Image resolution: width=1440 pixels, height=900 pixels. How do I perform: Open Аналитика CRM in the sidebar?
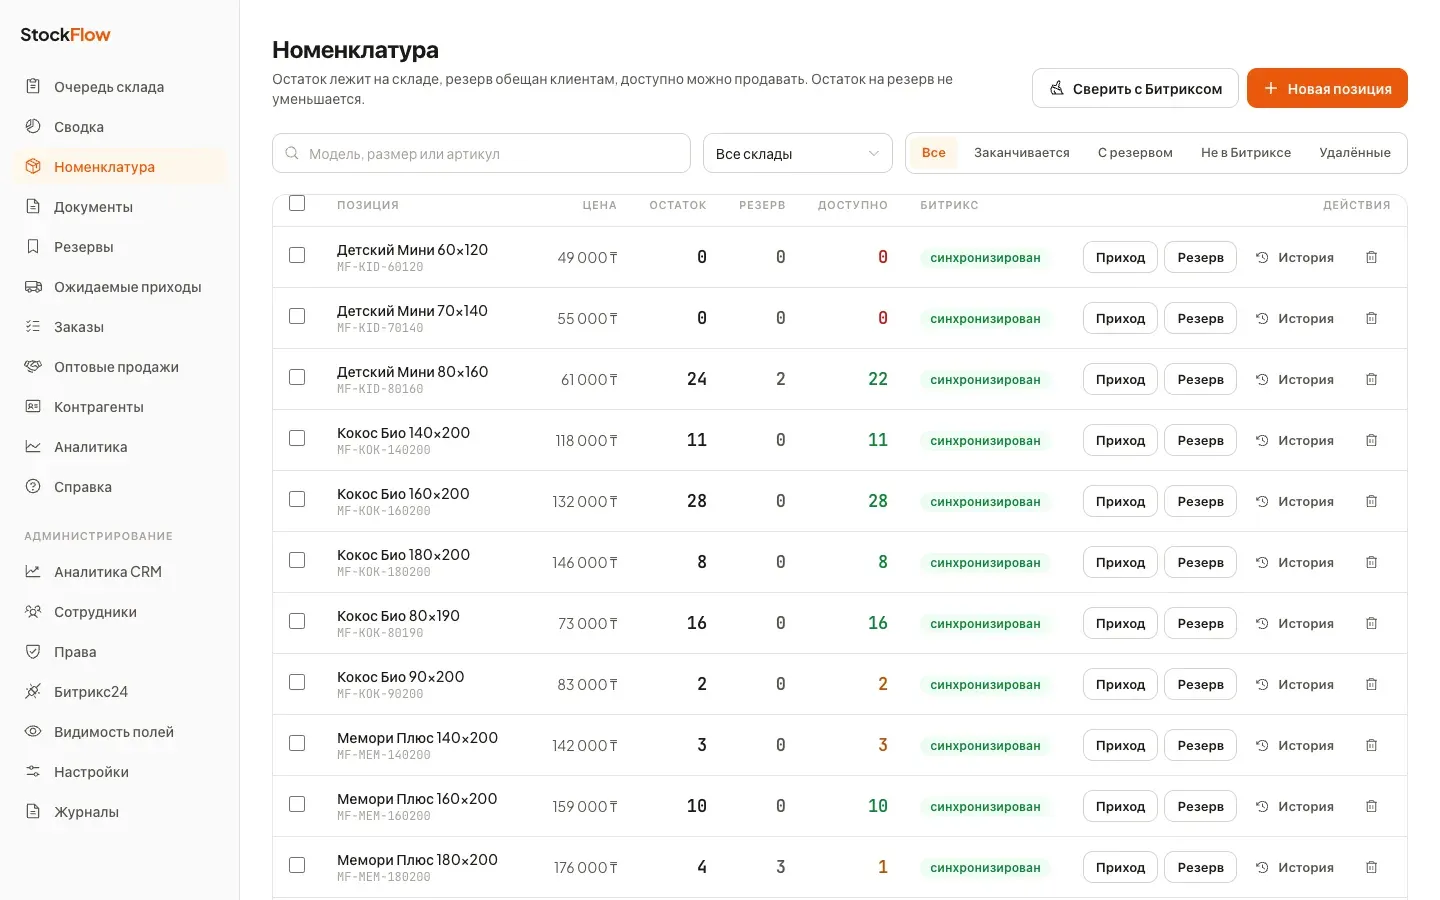click(x=120, y=571)
